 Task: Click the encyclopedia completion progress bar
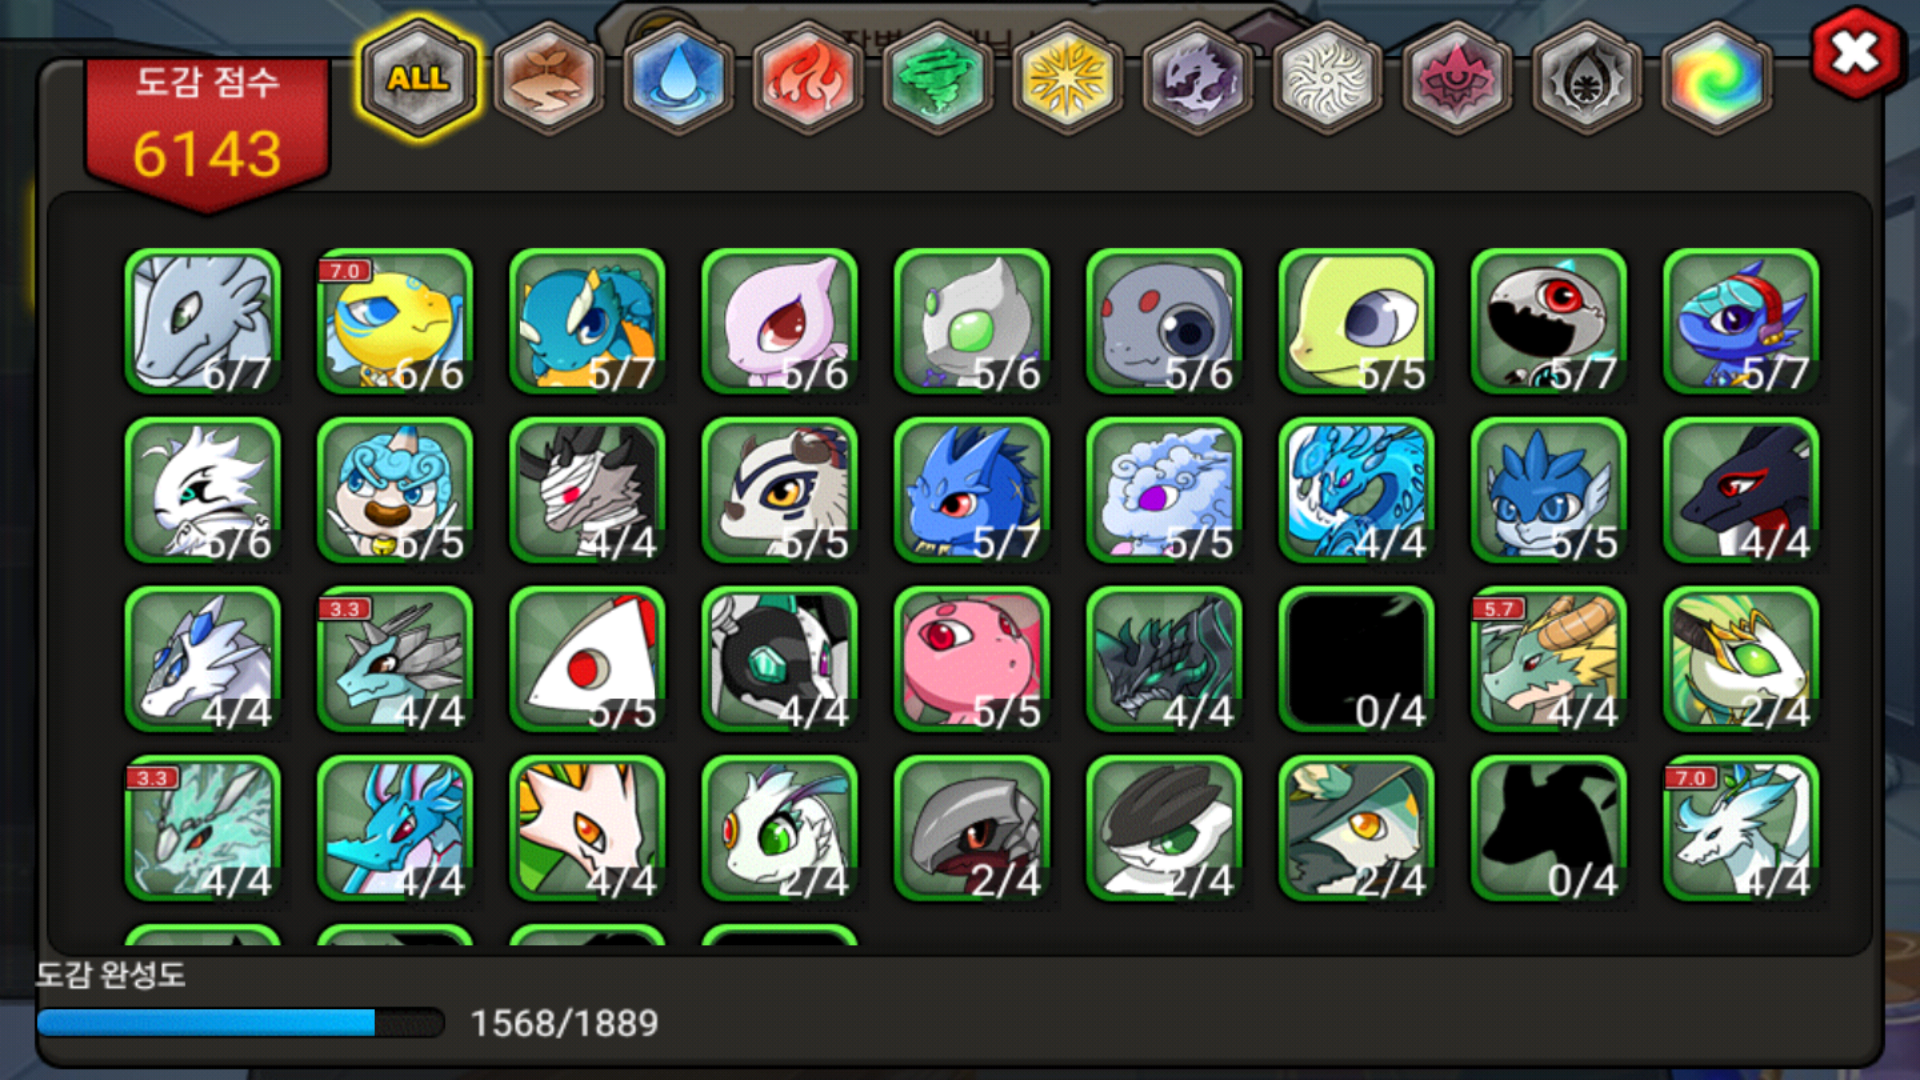[x=240, y=1022]
